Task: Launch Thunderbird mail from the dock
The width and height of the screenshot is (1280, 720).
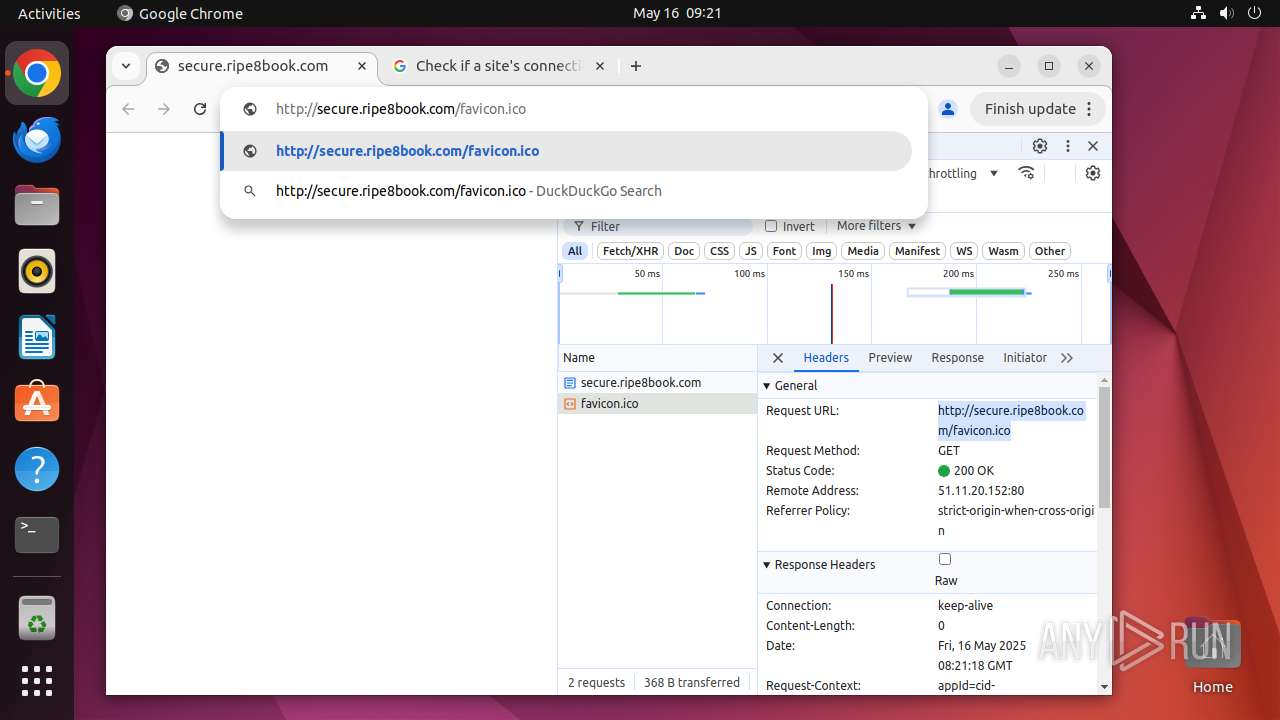Action: click(37, 139)
